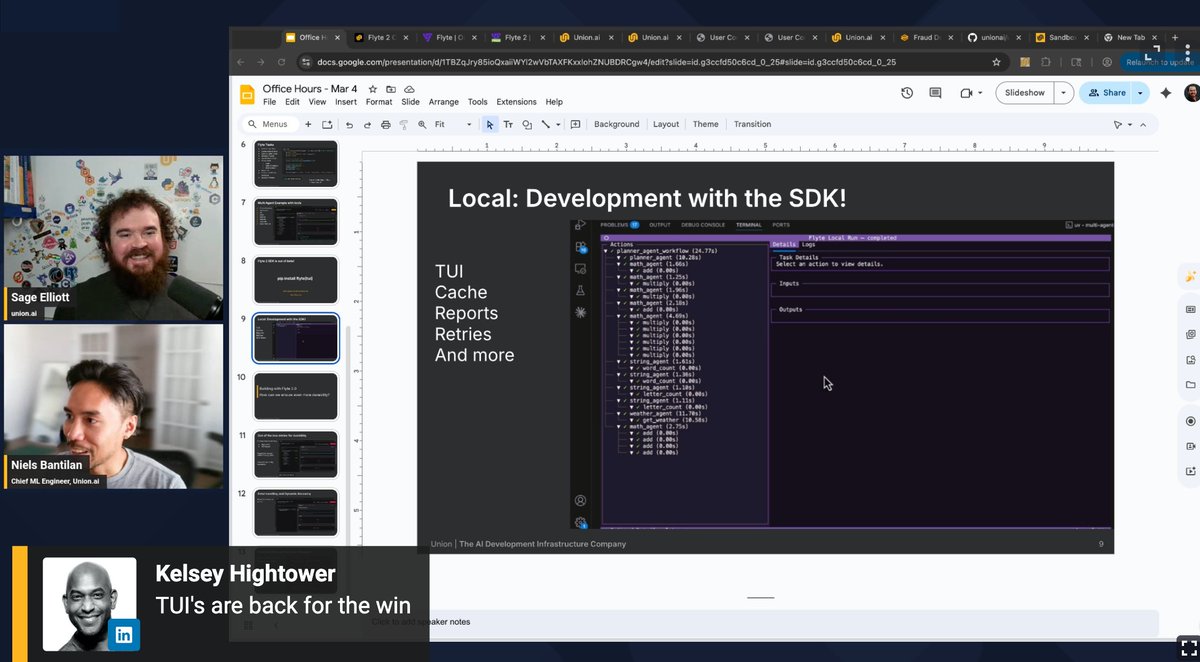
Task: Select slide 6 thumbnail
Action: [295, 164]
